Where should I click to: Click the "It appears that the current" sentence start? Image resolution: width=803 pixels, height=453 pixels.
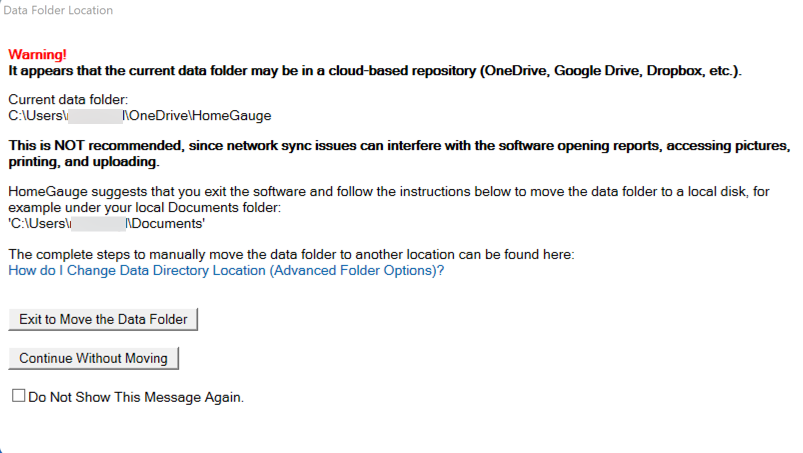click(100, 71)
